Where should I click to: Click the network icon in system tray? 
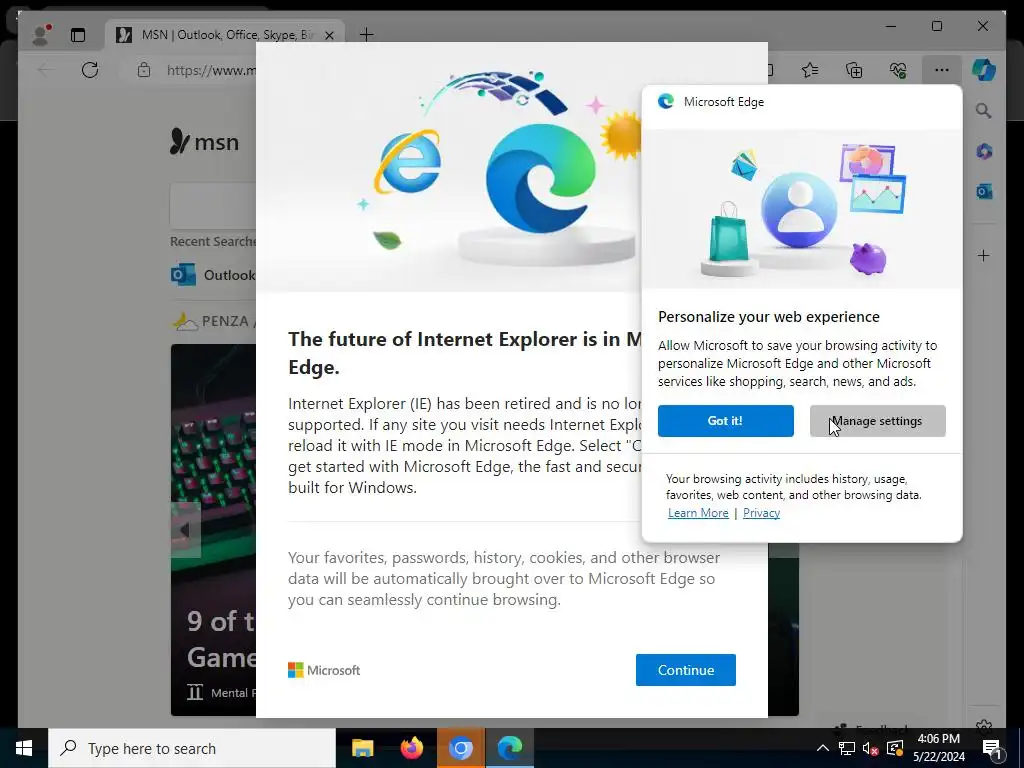click(847, 748)
